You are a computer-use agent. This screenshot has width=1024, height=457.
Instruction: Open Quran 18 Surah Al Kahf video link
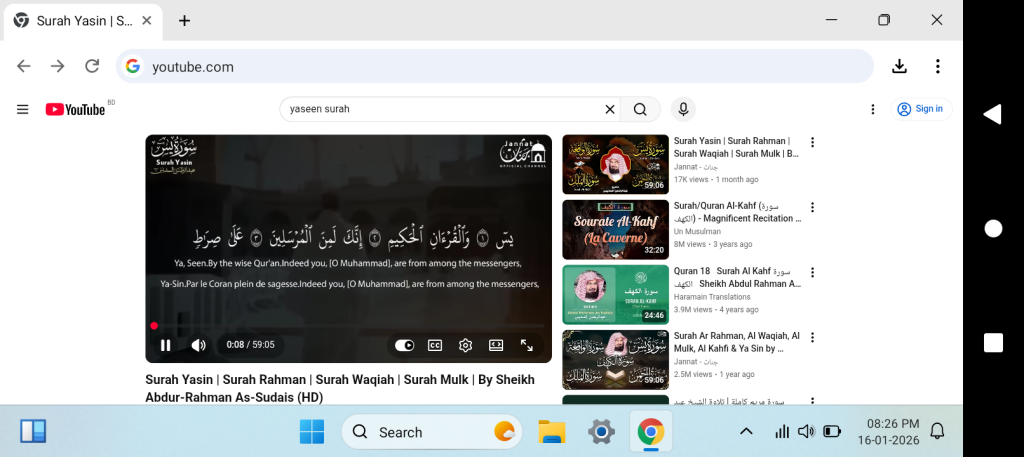coord(737,277)
